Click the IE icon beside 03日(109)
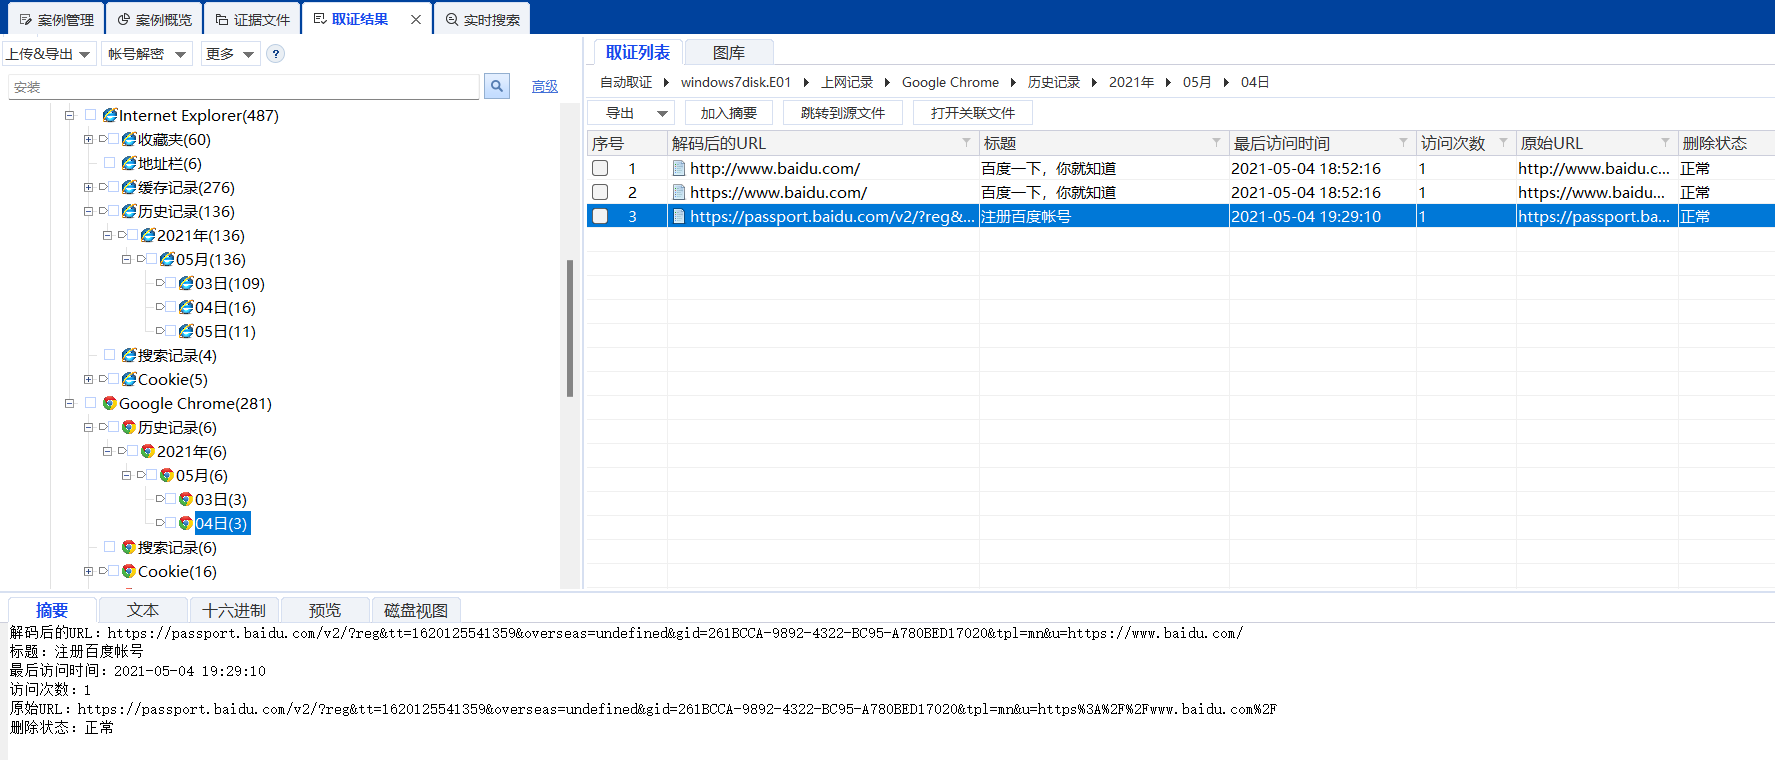 pyautogui.click(x=186, y=283)
